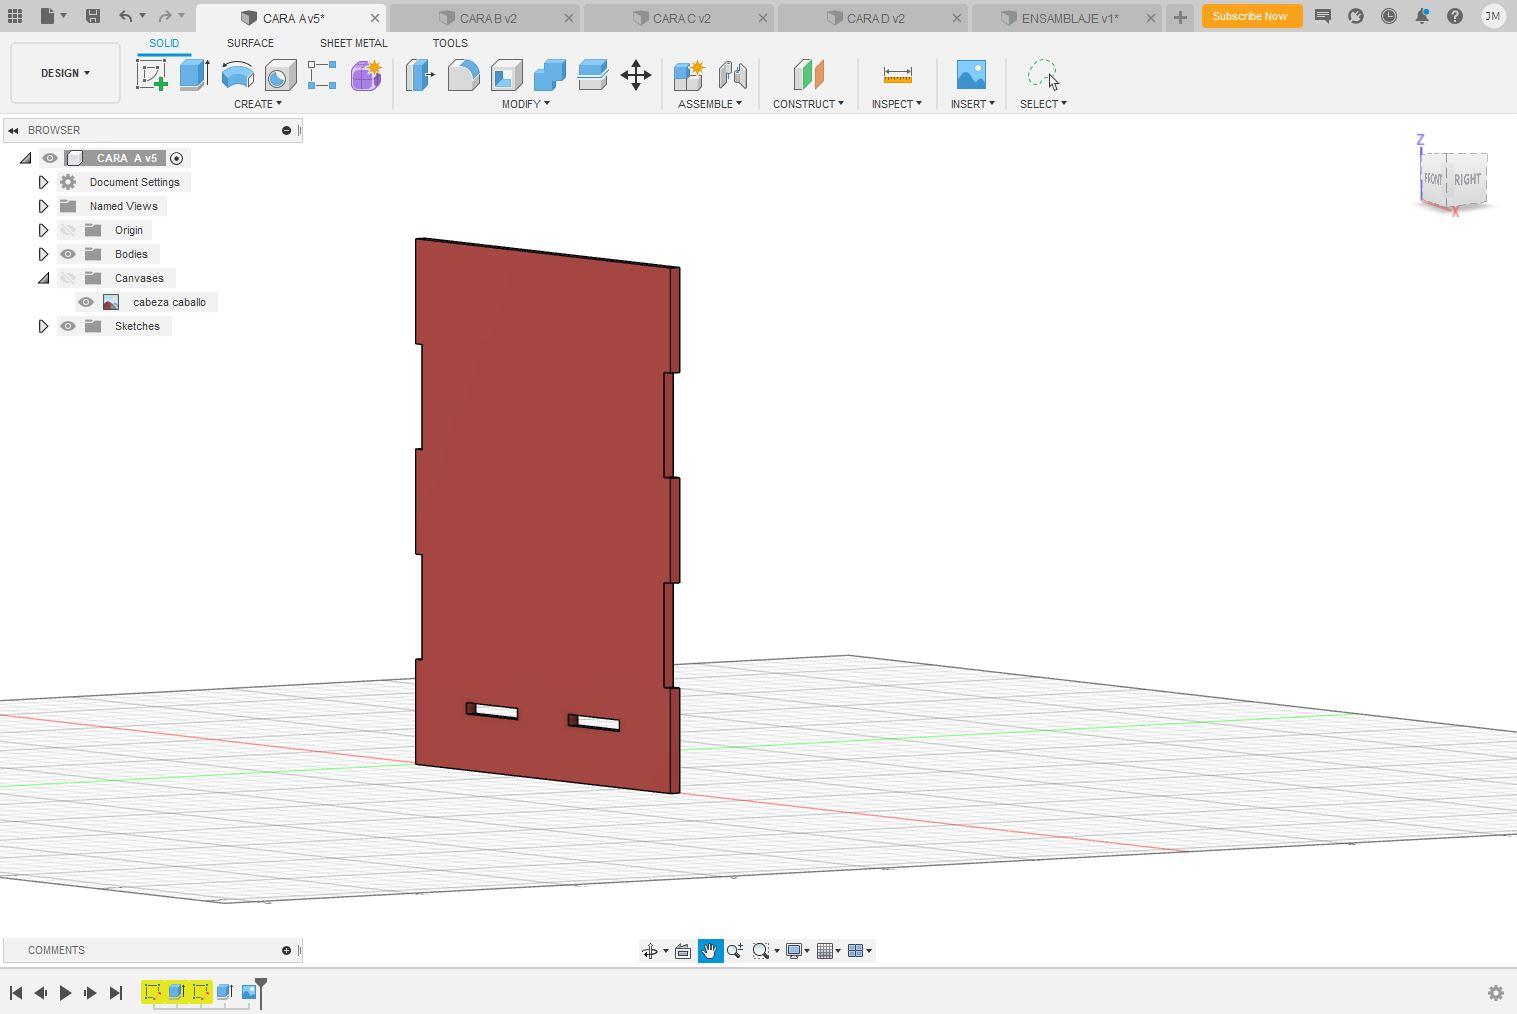Screen dimensions: 1517x1014
Task: Open the DESIGN workspace dropdown
Action: [65, 73]
